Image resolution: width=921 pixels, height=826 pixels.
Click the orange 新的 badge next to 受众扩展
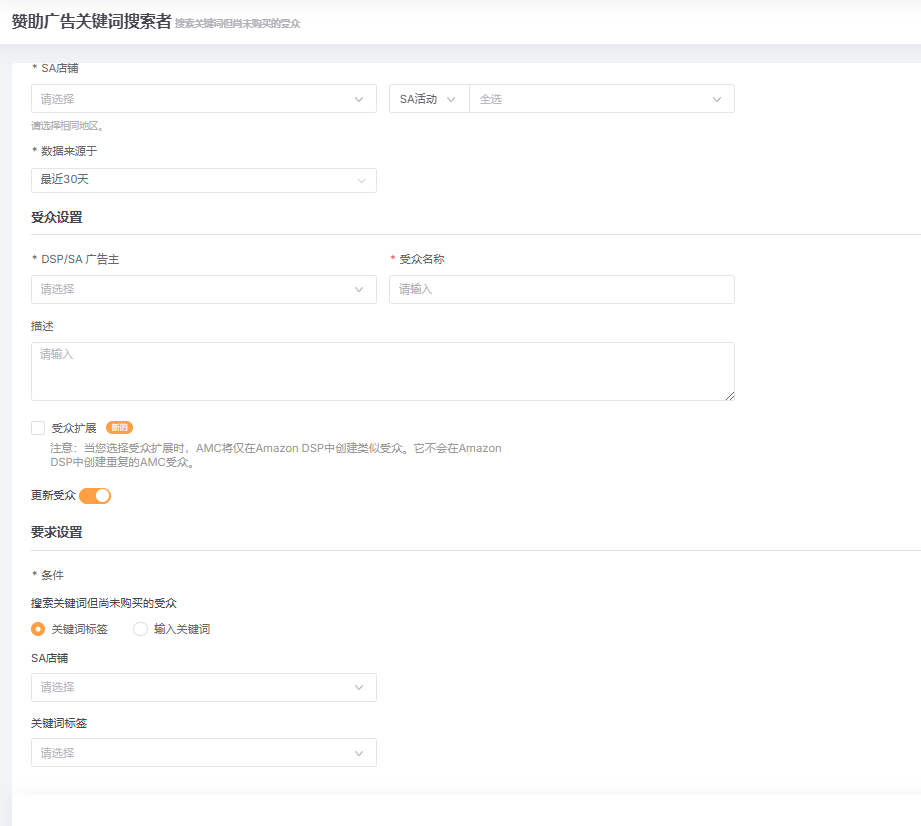click(118, 427)
